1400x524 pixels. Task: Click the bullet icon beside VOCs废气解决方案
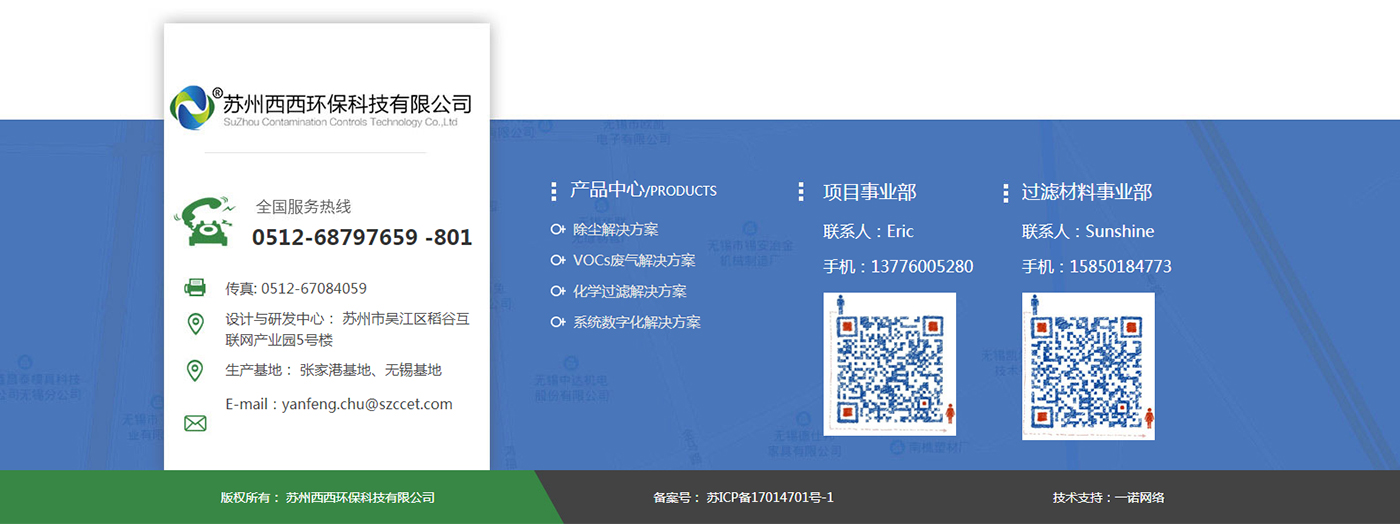pos(558,260)
